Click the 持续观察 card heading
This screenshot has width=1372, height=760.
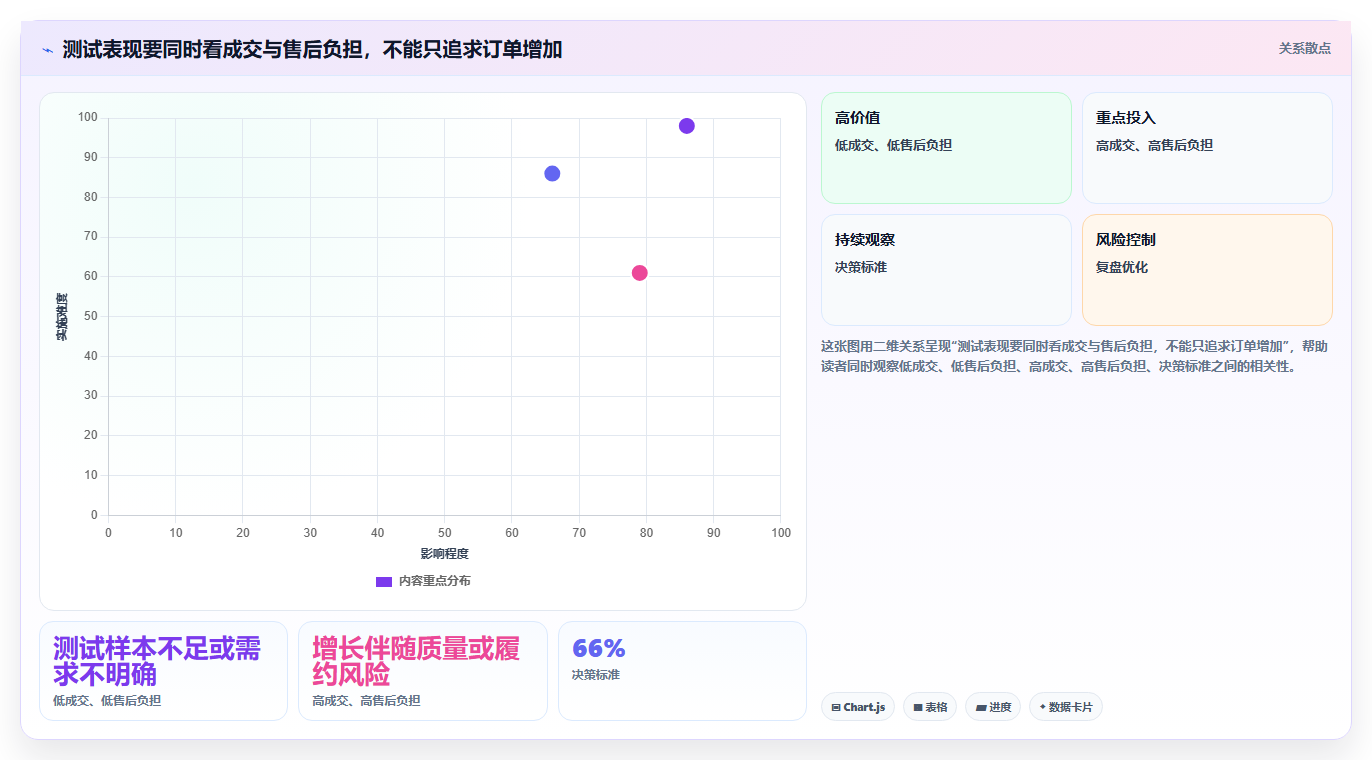coord(865,240)
